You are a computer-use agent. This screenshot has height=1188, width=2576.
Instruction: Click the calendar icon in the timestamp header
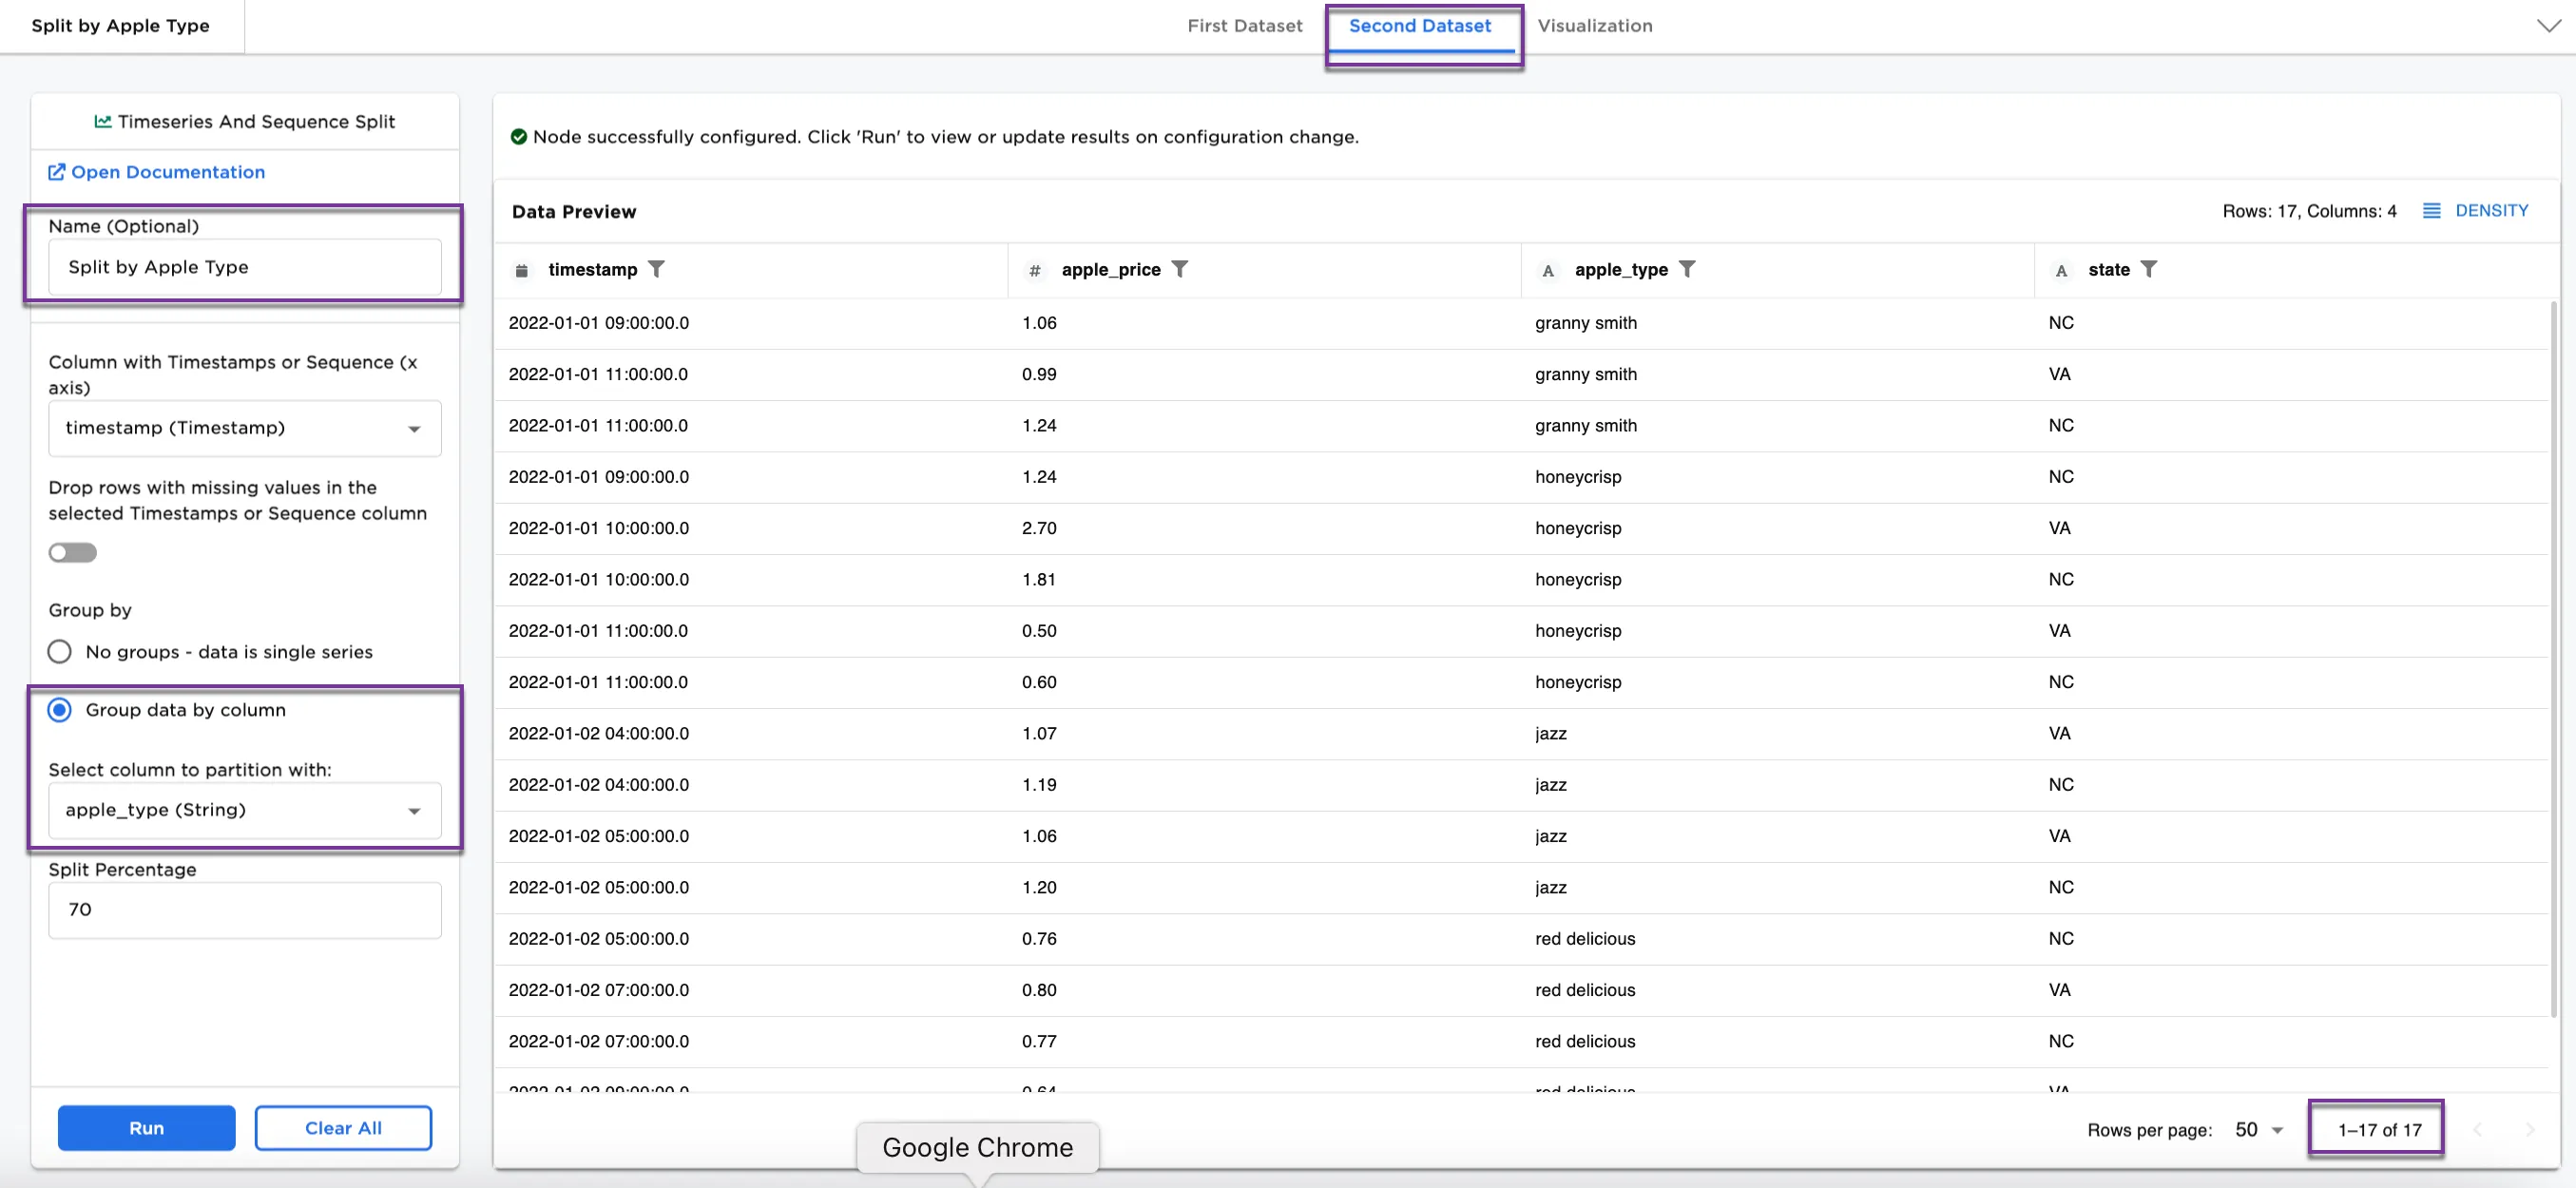[521, 270]
